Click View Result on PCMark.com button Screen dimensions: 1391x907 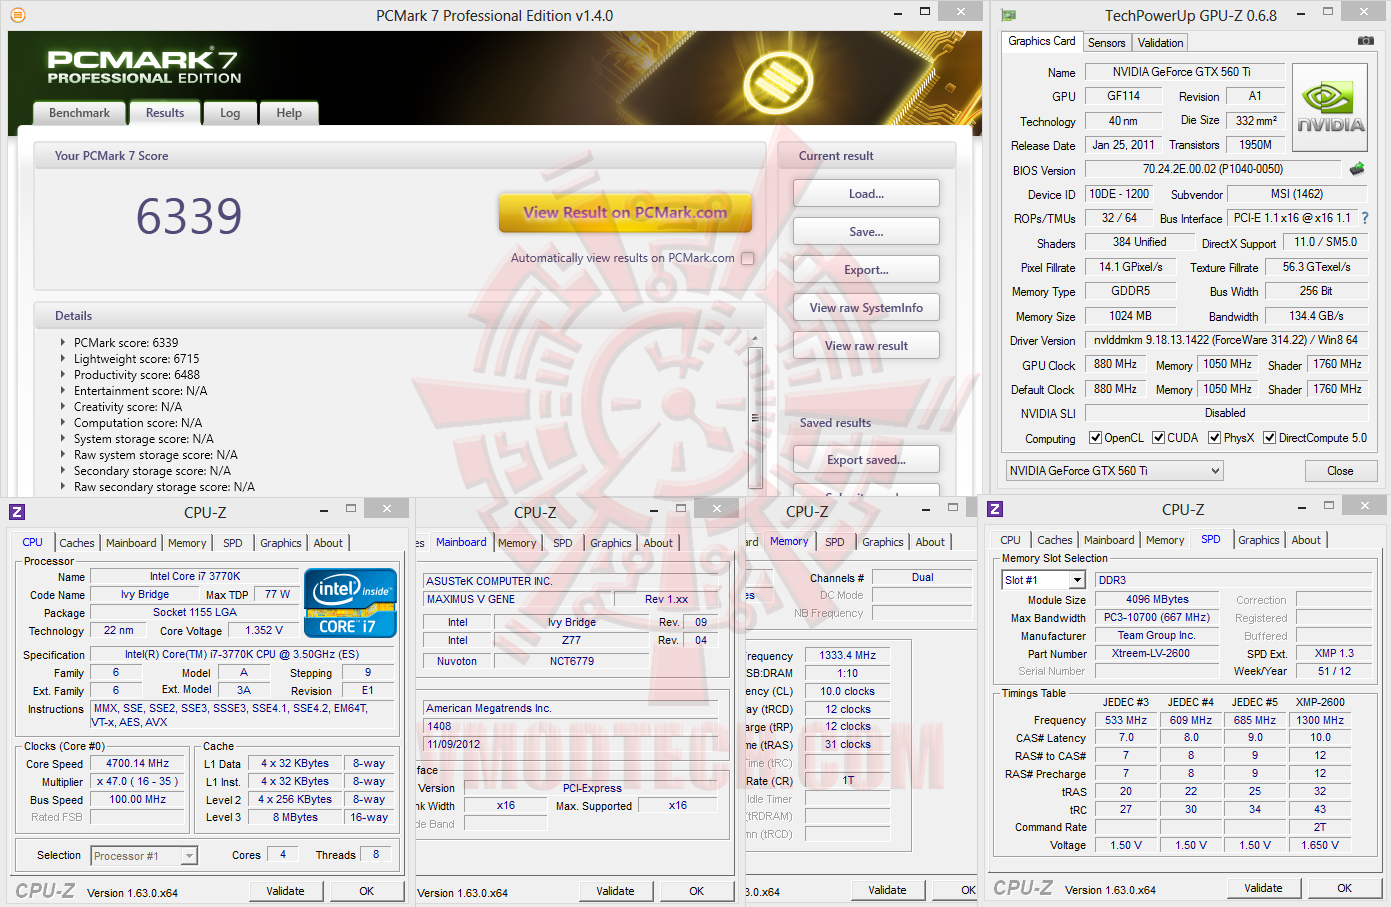tap(625, 212)
